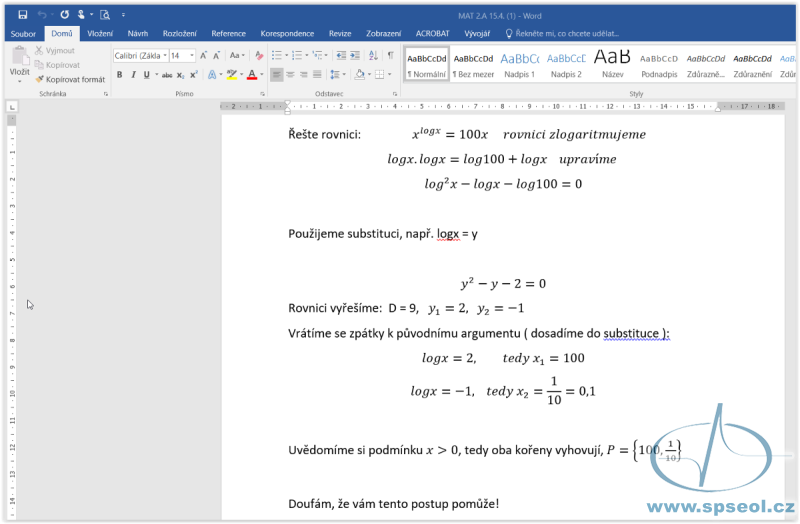Toggle Bold formatting
800x524 pixels.
[119, 74]
